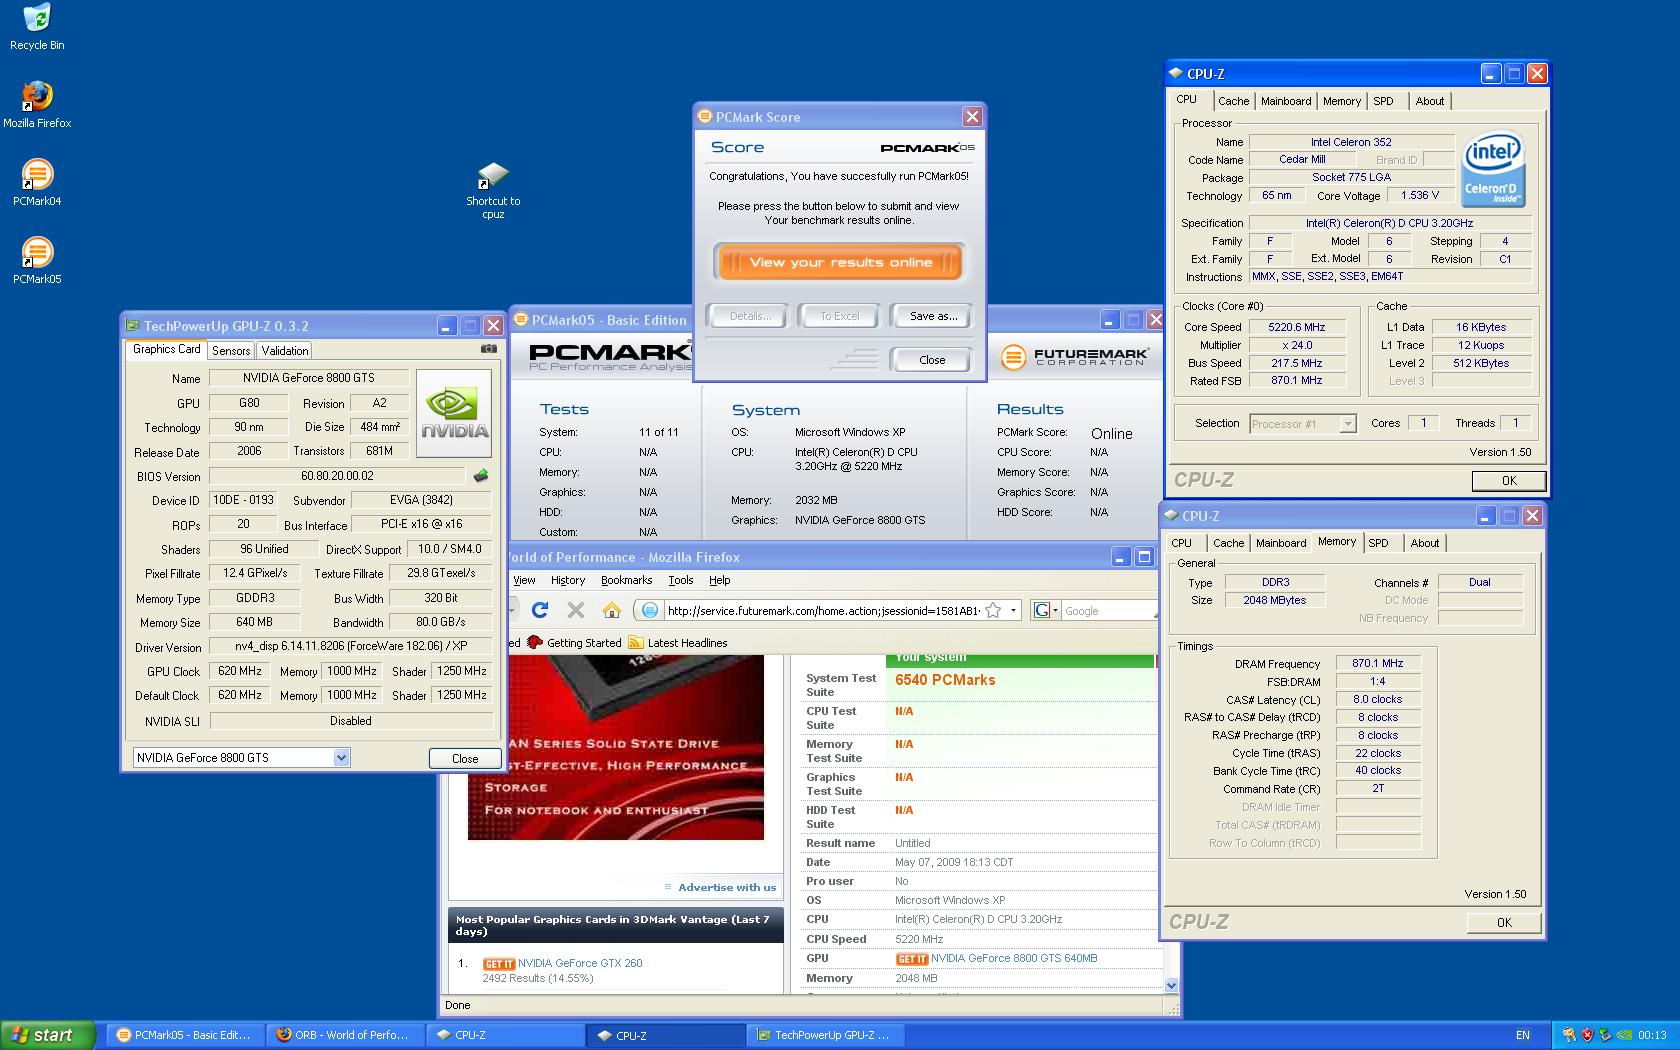Click the Futuremark Corporation logo
The height and width of the screenshot is (1050, 1680).
[x=1073, y=357]
